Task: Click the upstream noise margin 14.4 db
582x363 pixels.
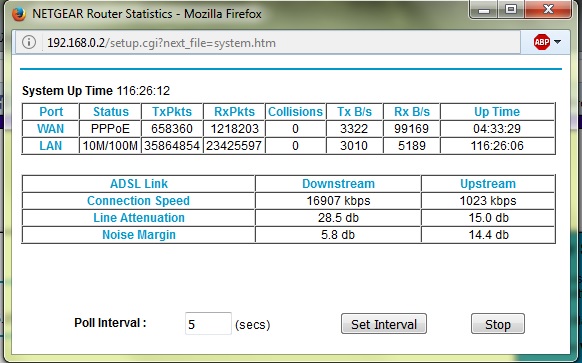Action: click(x=488, y=235)
